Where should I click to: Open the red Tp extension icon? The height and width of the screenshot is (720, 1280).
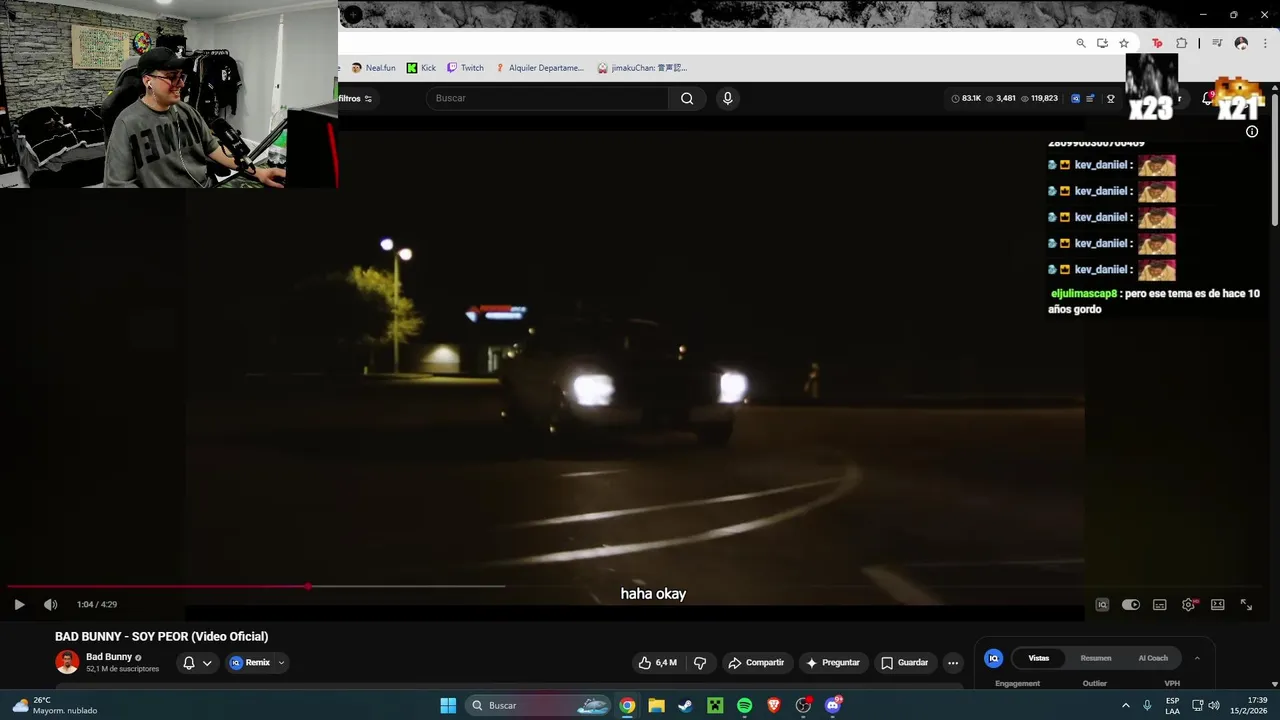click(x=1157, y=43)
